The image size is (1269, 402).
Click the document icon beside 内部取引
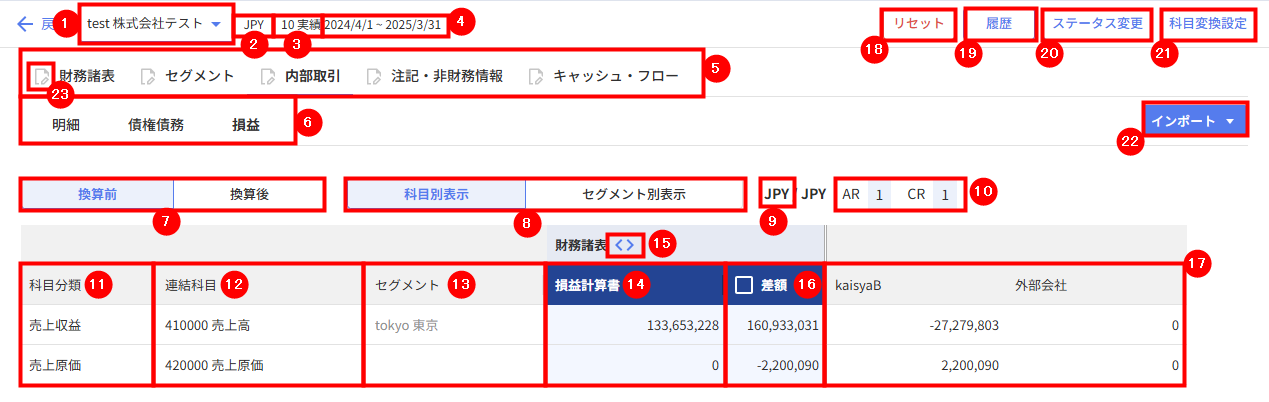(x=267, y=76)
